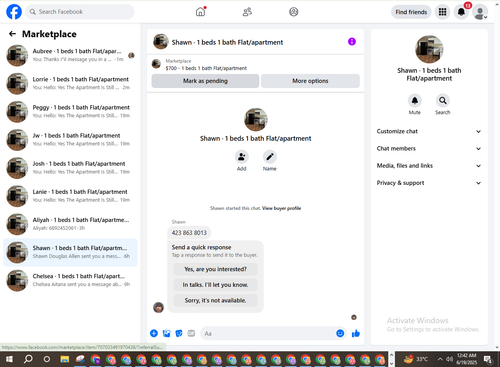Viewport: 500px width, 367px height.
Task: Click the back arrow beside Marketplace
Action: [12, 34]
